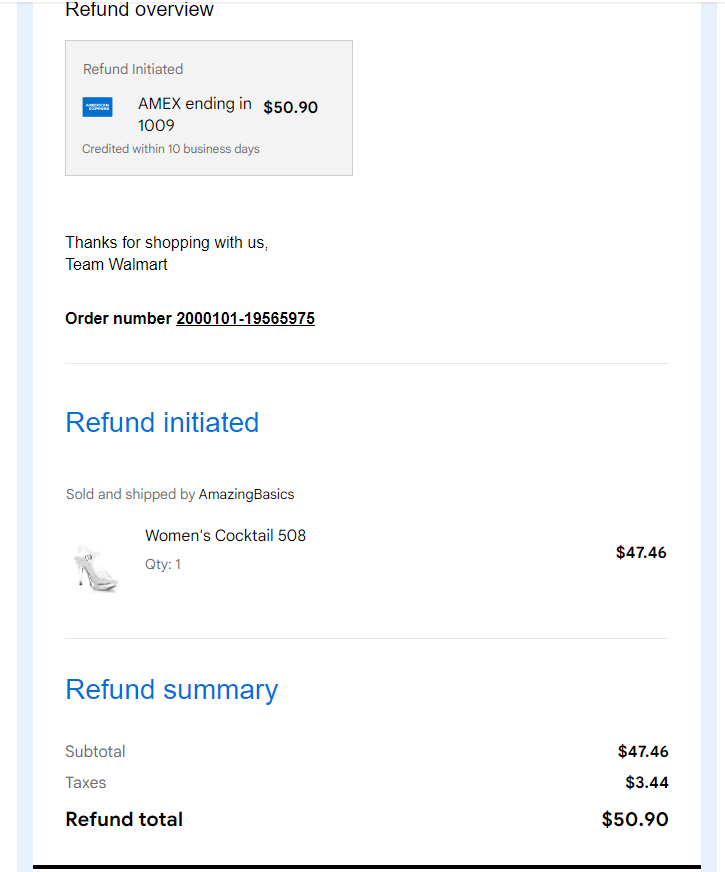Viewport: 725px width, 872px height.
Task: Click the Subtotal label
Action: (x=95, y=751)
